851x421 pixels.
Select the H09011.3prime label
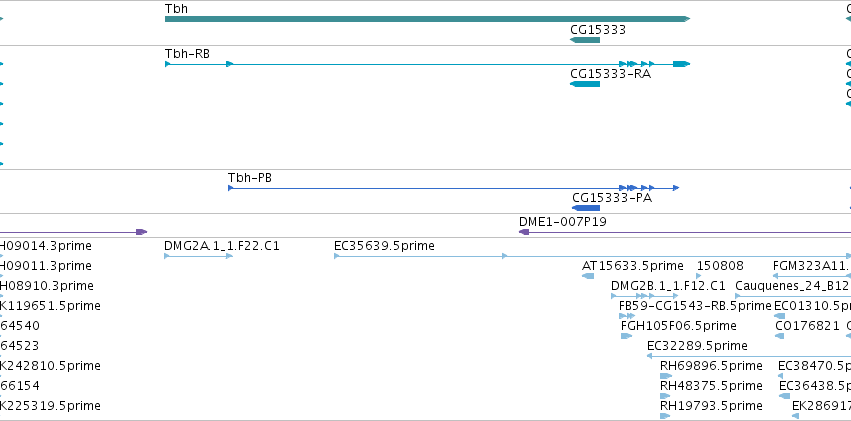pos(46,266)
